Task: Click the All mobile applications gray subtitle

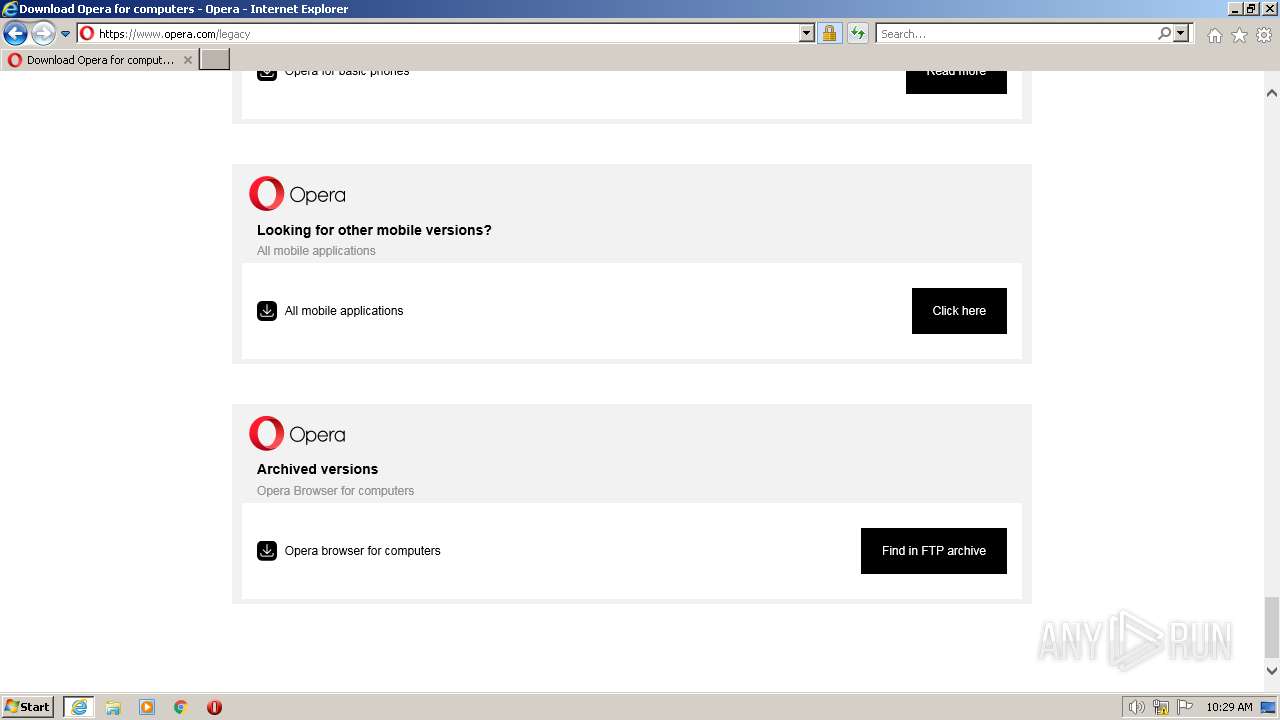Action: coord(316,251)
